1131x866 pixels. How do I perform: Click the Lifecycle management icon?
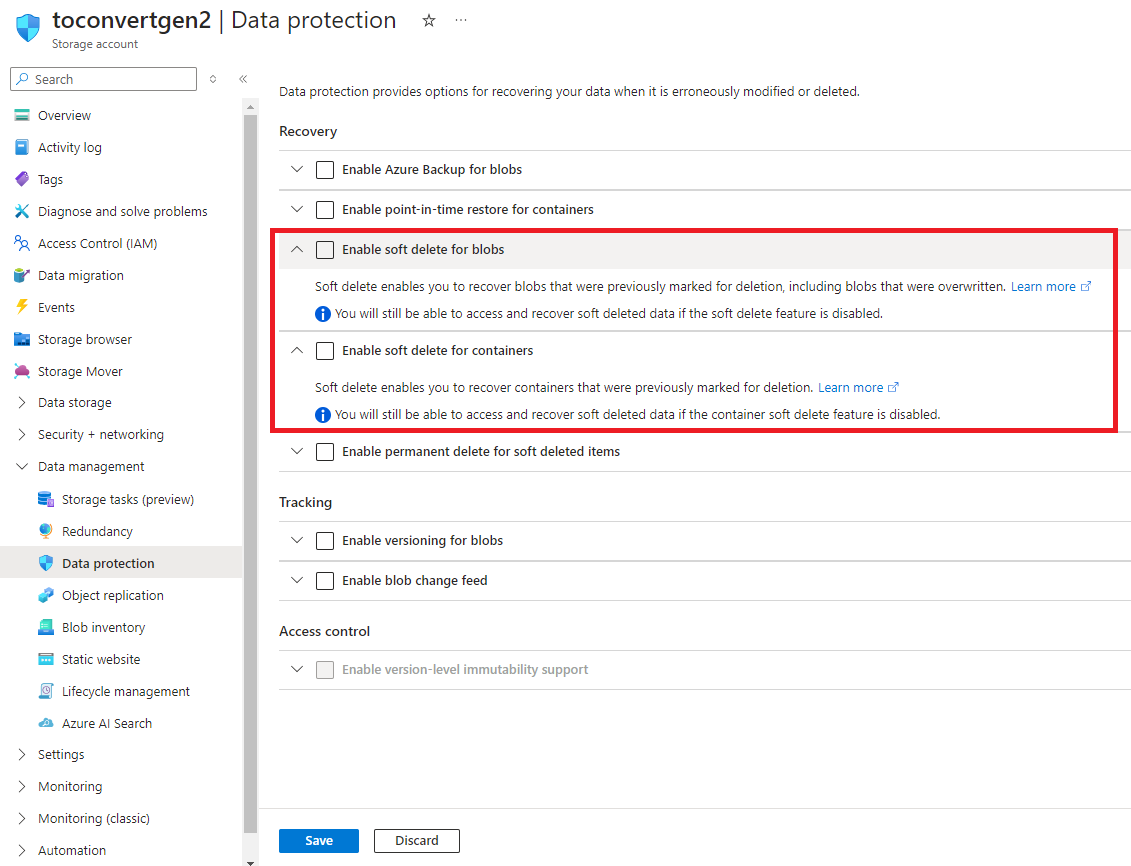click(x=46, y=691)
